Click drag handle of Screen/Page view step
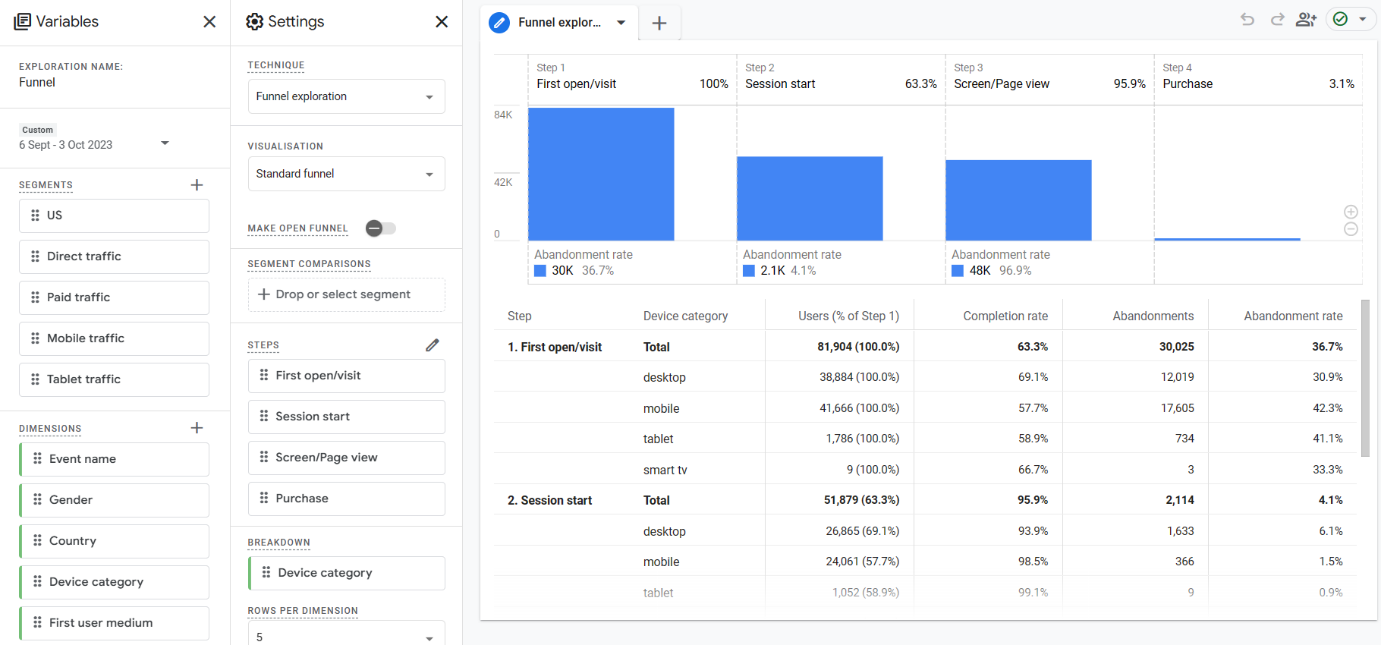Screen dimensions: 1381x645 click(264, 457)
